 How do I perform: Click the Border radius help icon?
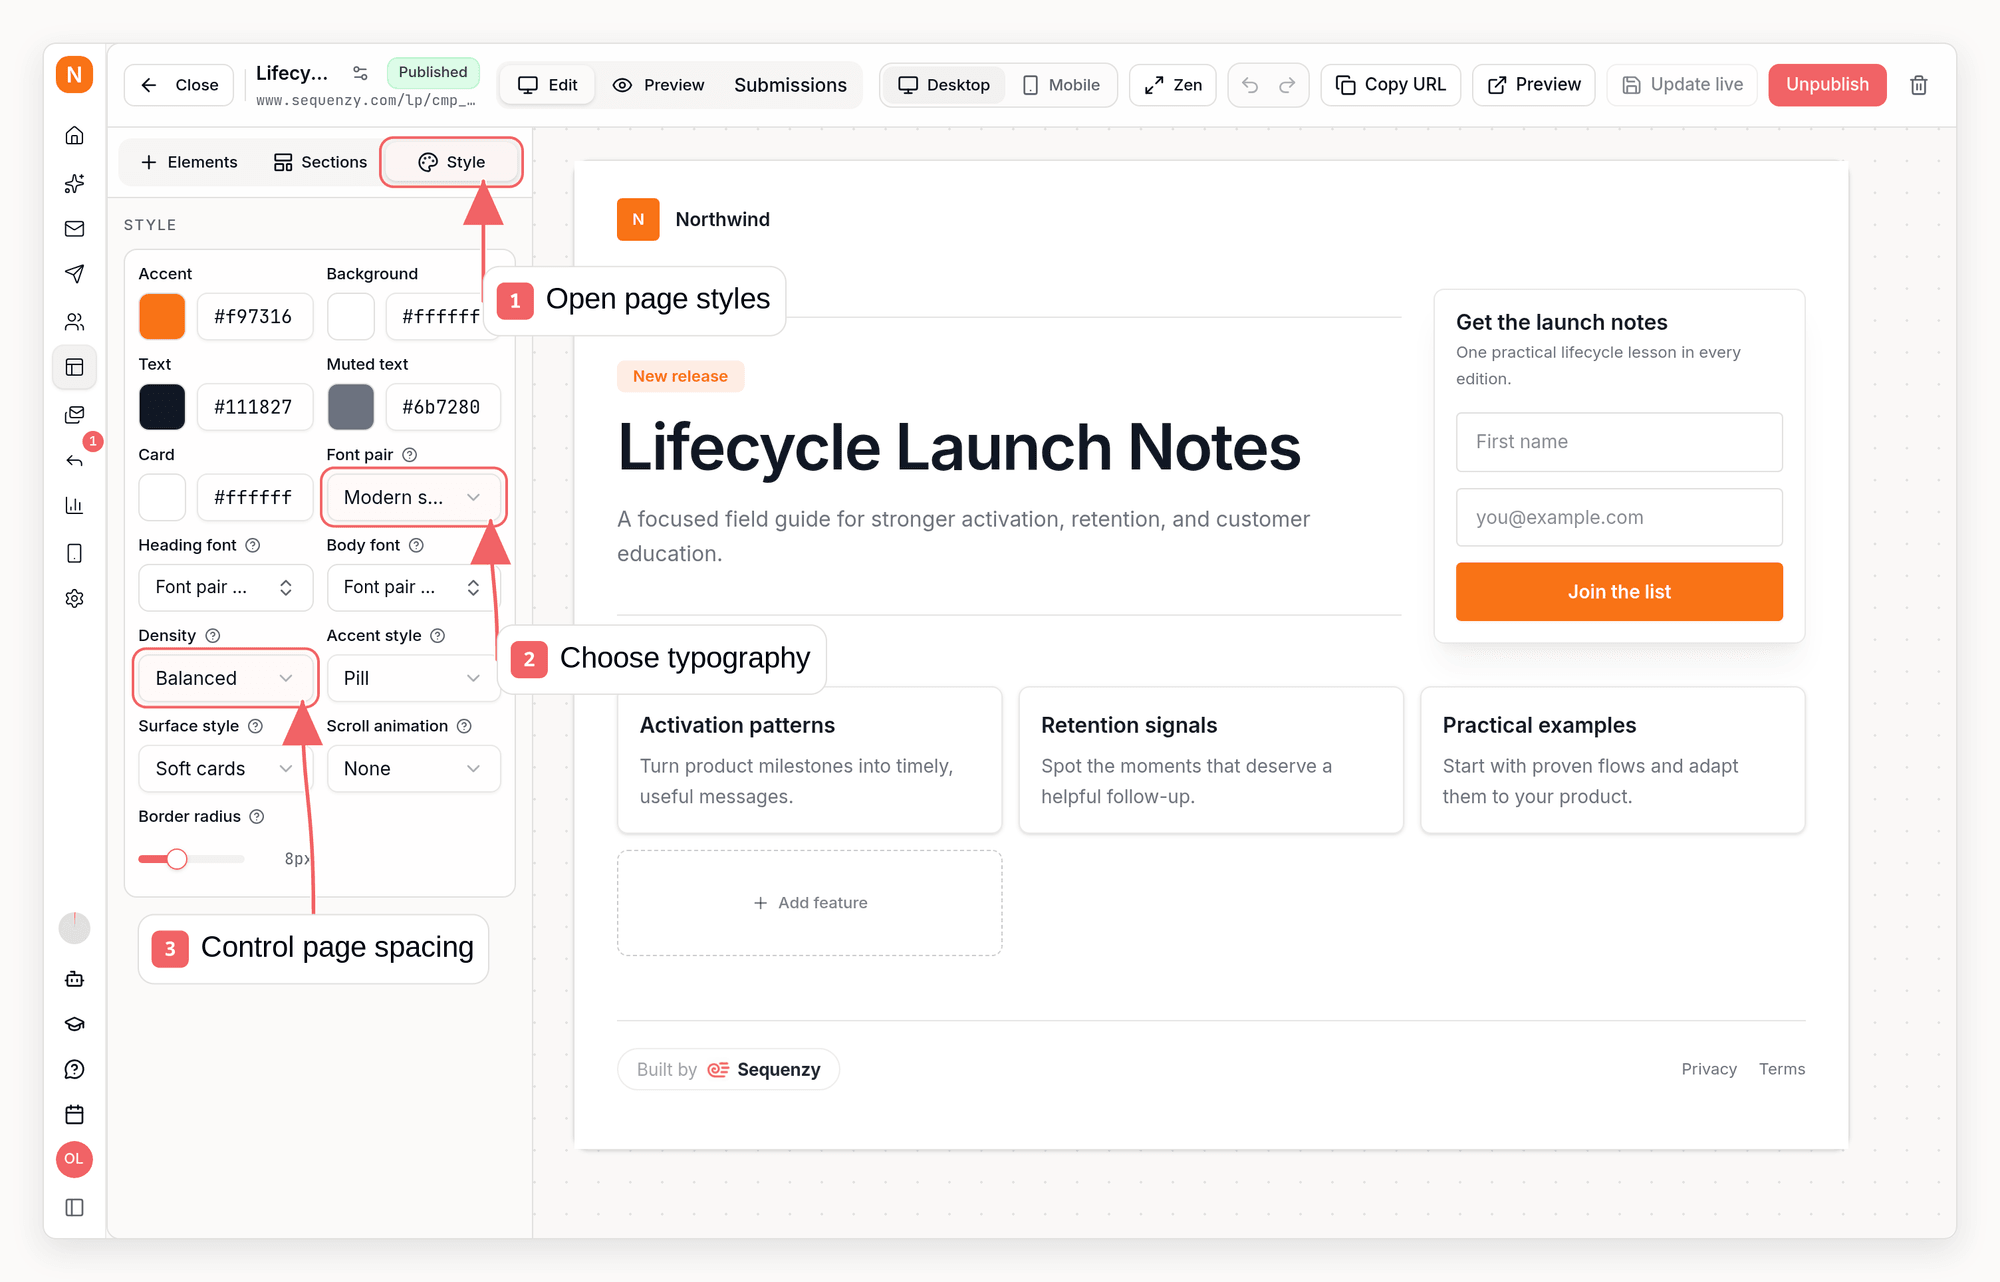[257, 816]
